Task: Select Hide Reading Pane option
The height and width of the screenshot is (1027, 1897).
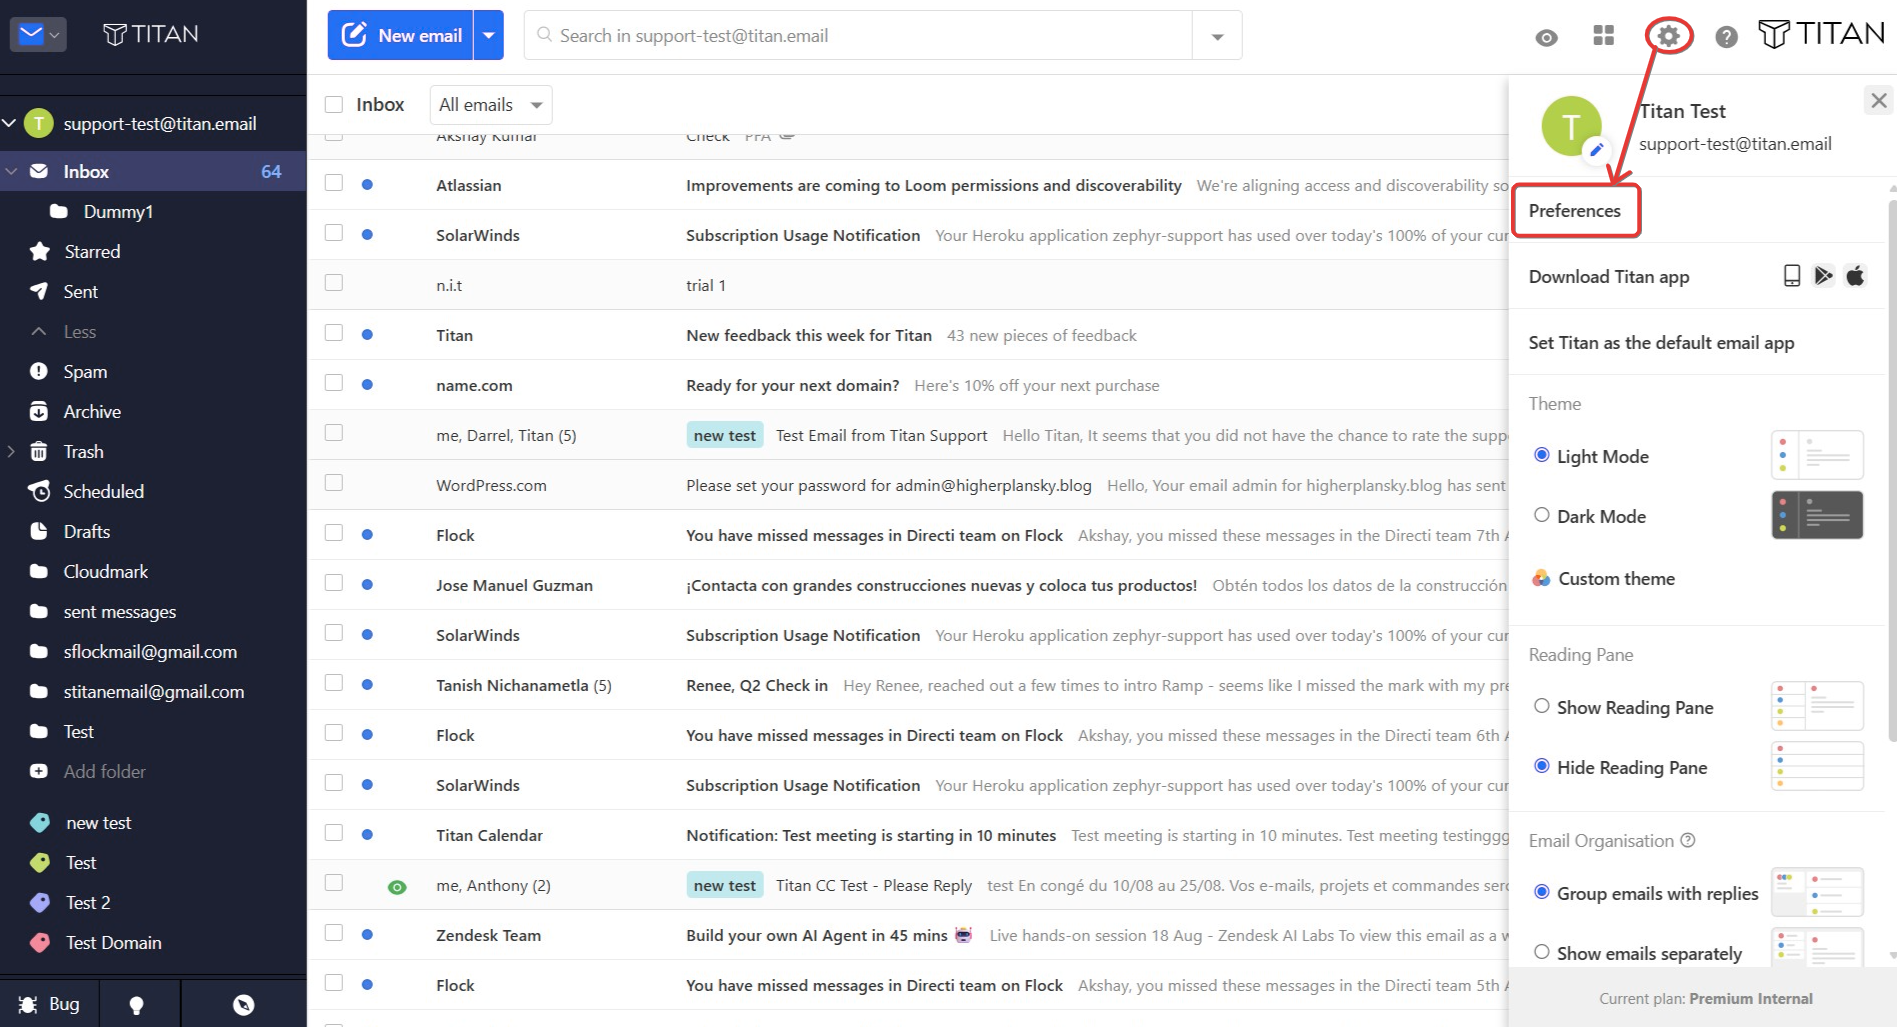Action: [x=1542, y=766]
